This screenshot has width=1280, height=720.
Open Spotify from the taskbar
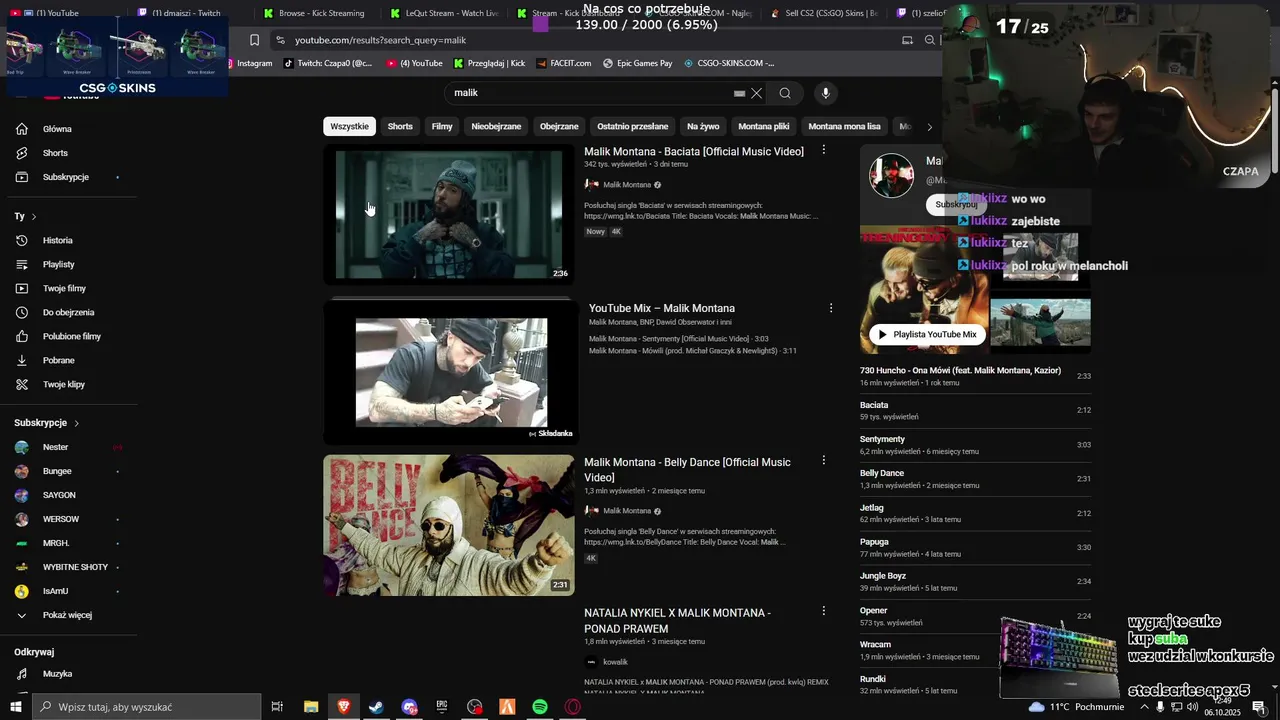(x=540, y=707)
